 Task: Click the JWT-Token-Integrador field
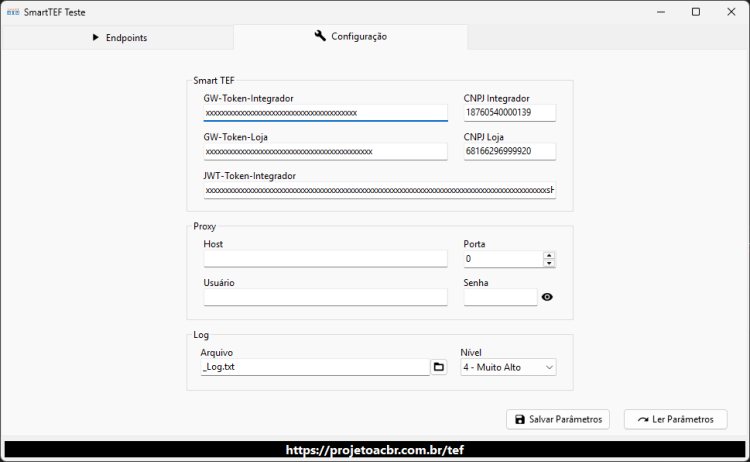[x=379, y=190]
